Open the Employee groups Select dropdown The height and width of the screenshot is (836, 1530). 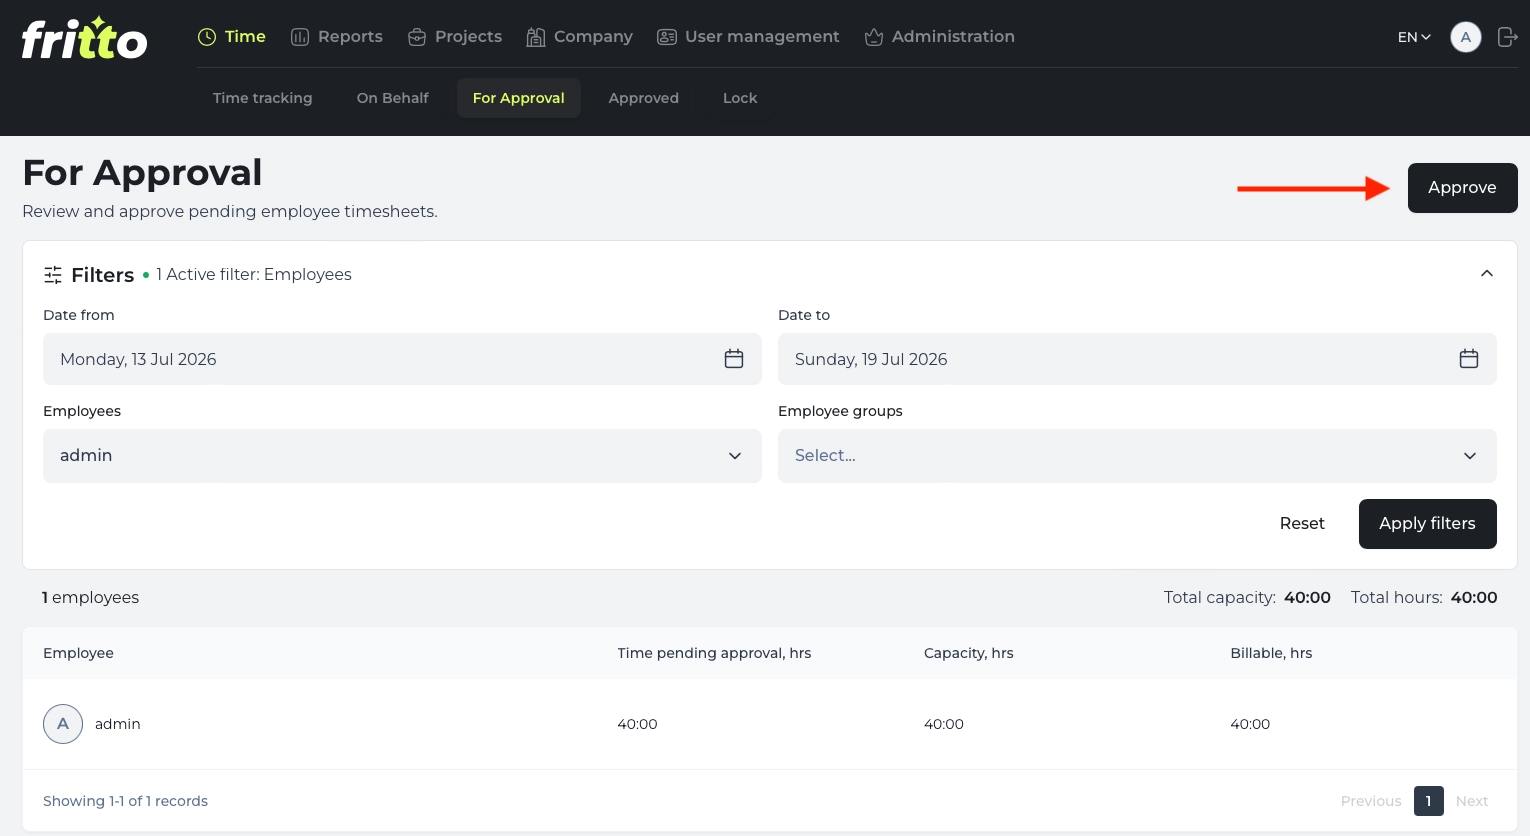(x=1137, y=456)
